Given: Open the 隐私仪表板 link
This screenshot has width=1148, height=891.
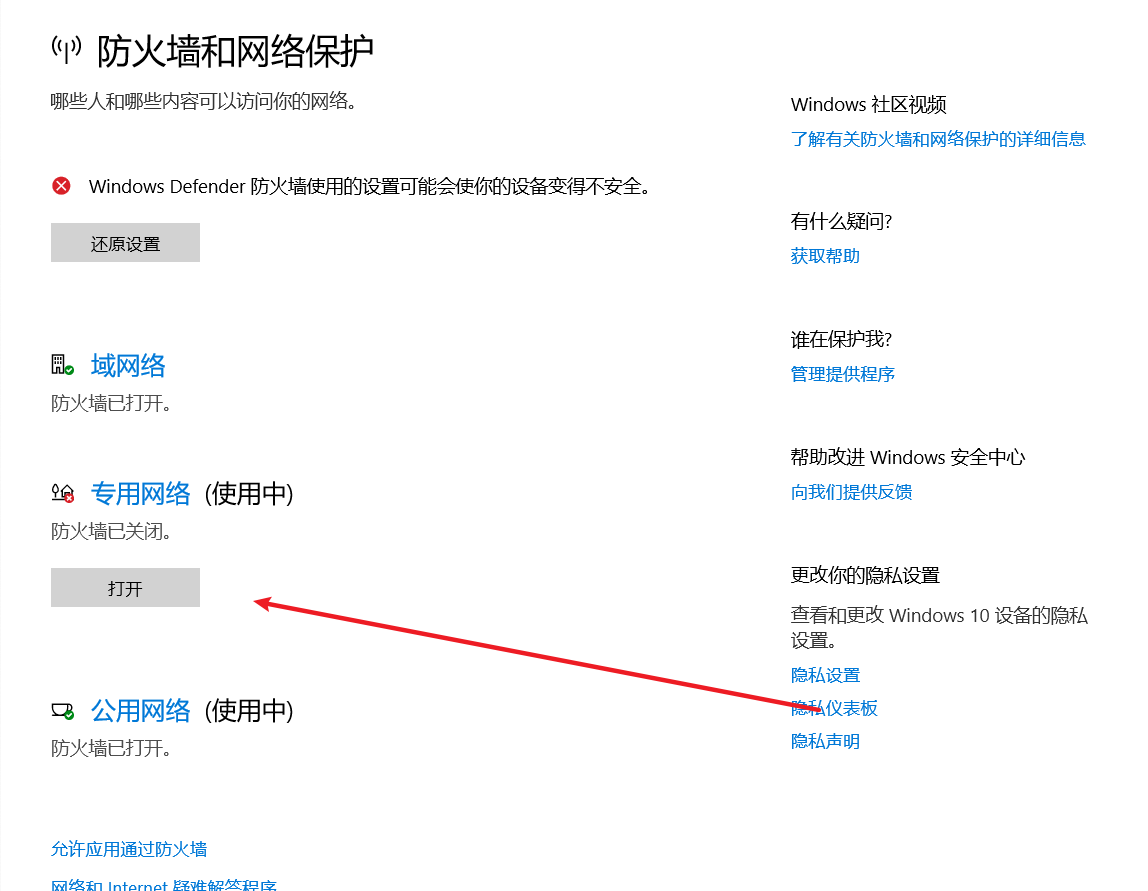Looking at the screenshot, I should point(834,708).
